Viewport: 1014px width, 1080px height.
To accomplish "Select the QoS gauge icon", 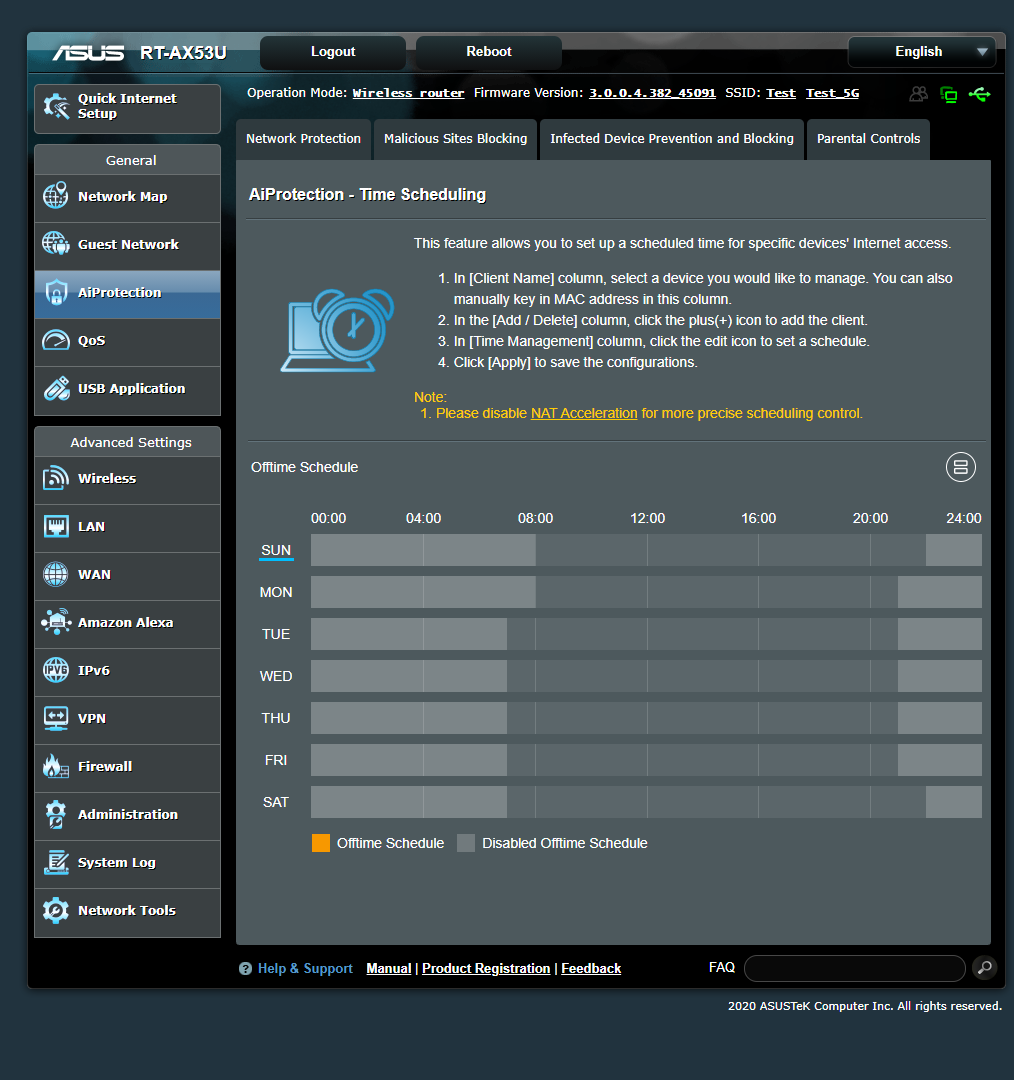I will (58, 341).
